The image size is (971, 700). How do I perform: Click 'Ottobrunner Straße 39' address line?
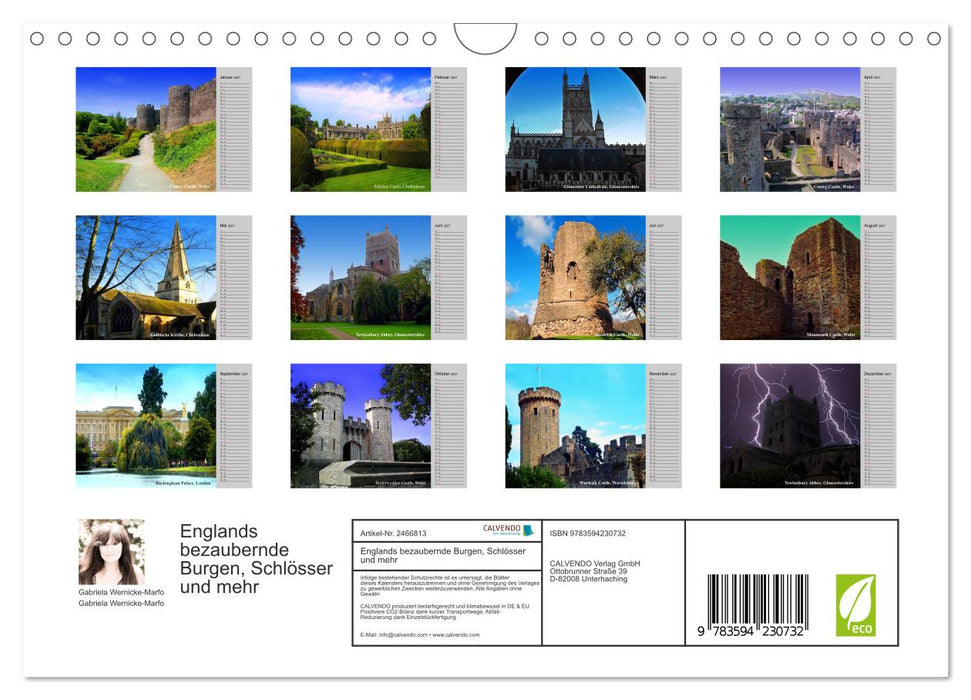tap(588, 571)
